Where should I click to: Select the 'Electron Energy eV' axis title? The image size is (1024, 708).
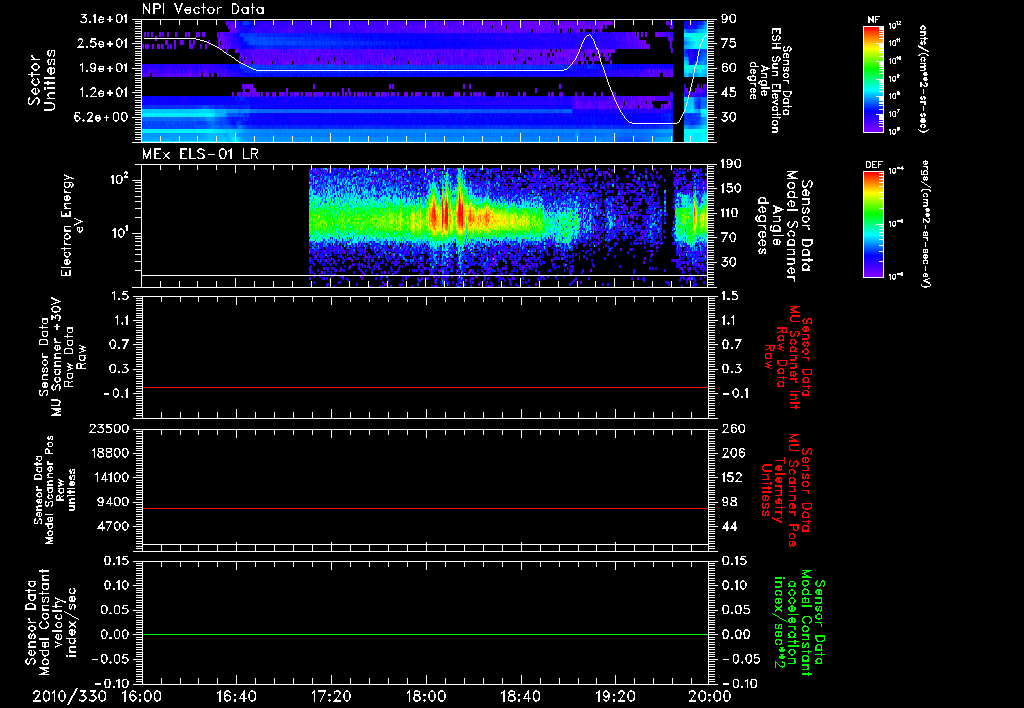tap(73, 224)
